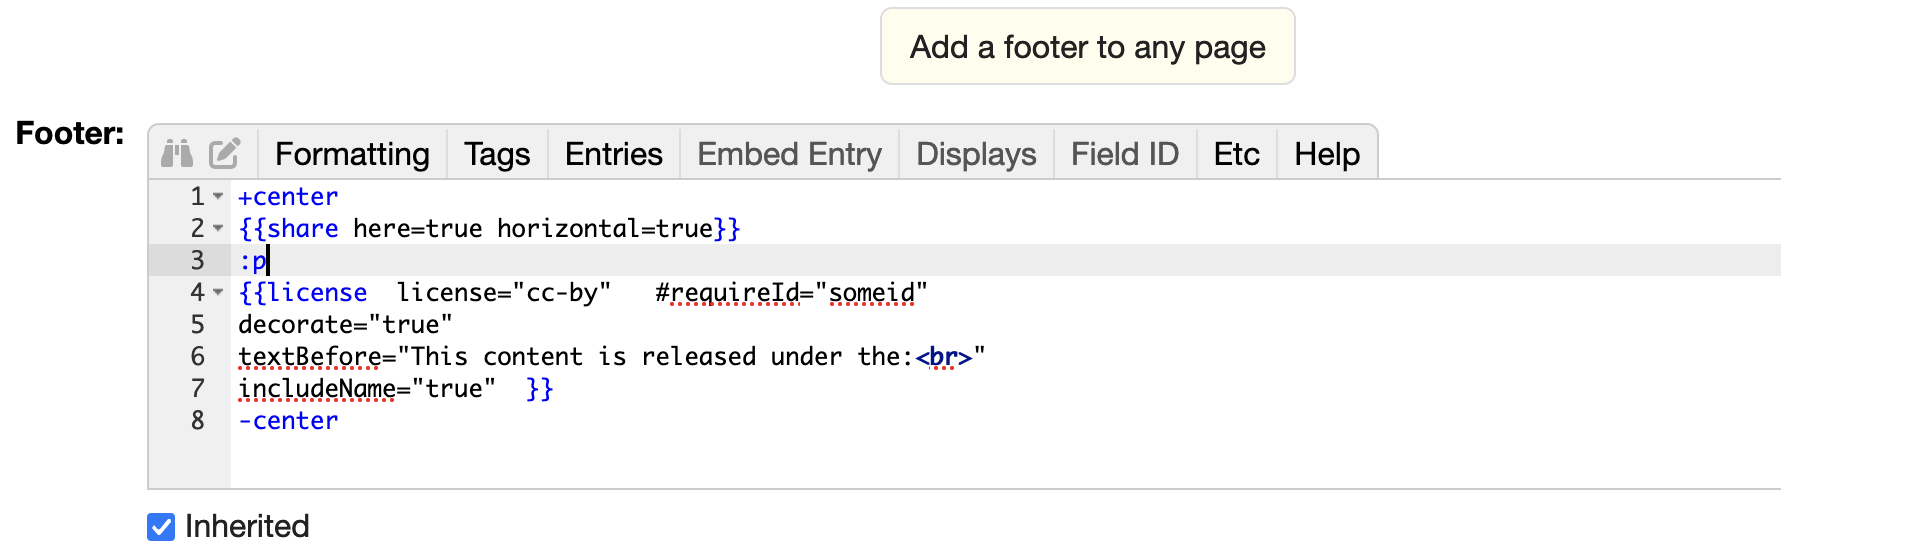Image resolution: width=1910 pixels, height=554 pixels.
Task: Click the binoculars find icon
Action: pyautogui.click(x=177, y=153)
